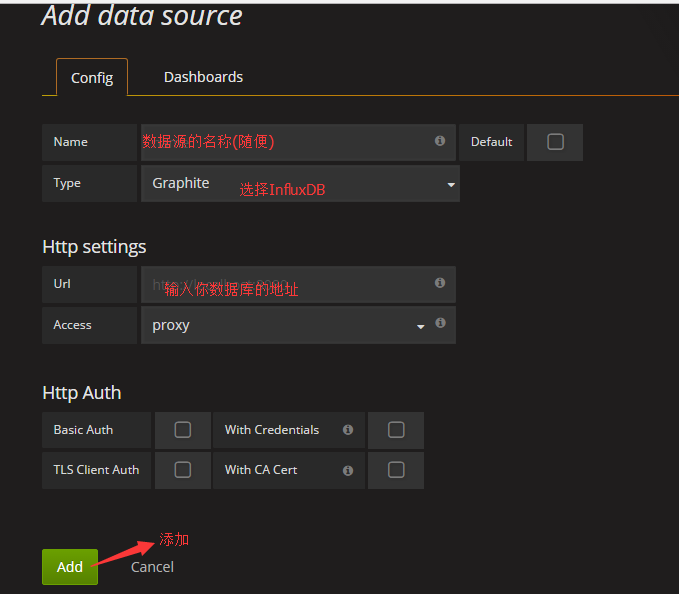Open the Type dropdown showing Graphite
679x594 pixels.
[x=300, y=183]
